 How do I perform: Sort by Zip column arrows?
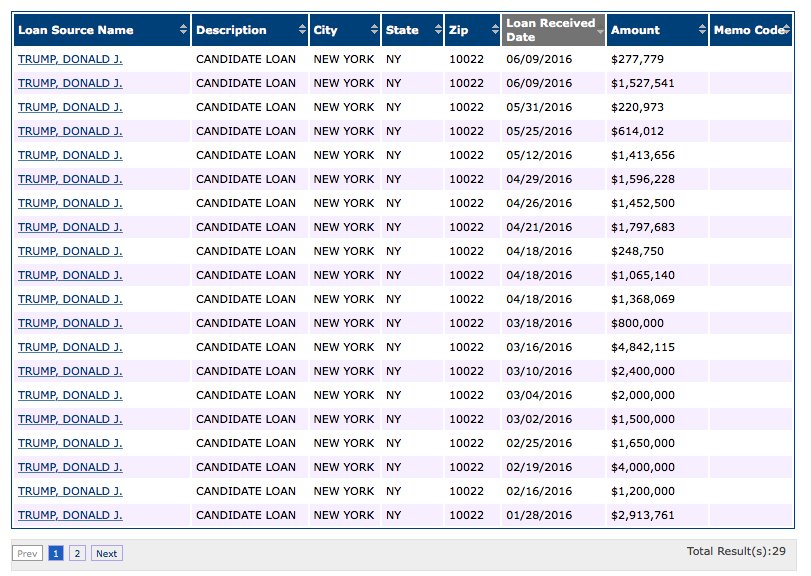coord(495,29)
